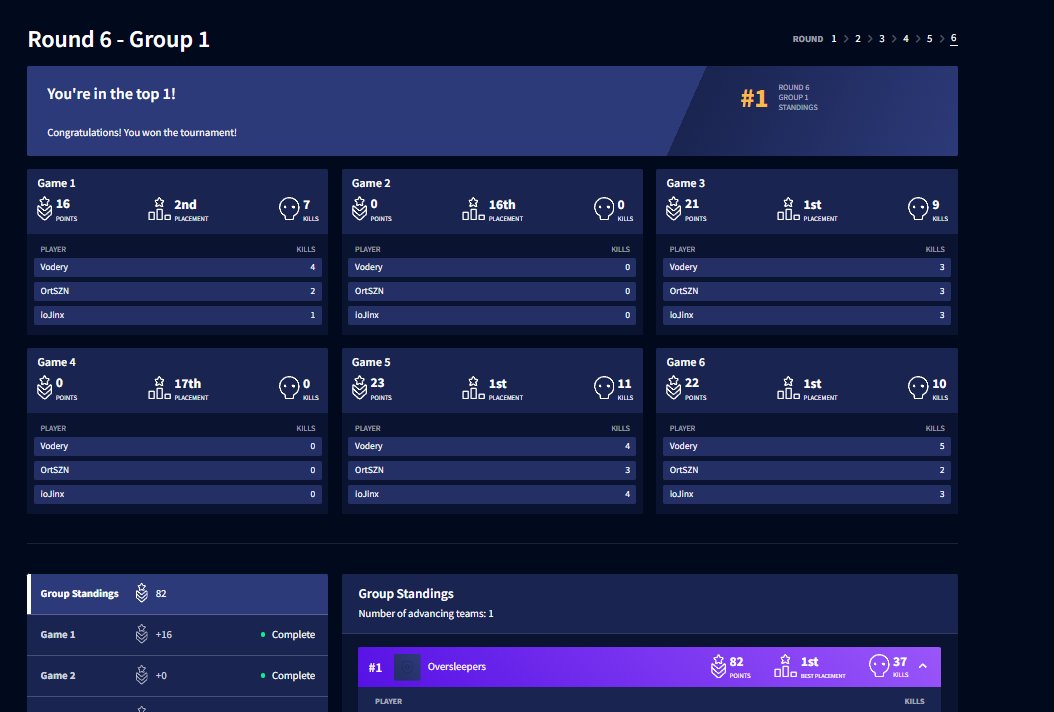Click the OrtSZN row in Game 5
Viewport: 1054px width, 712px height.
pyautogui.click(x=492, y=470)
